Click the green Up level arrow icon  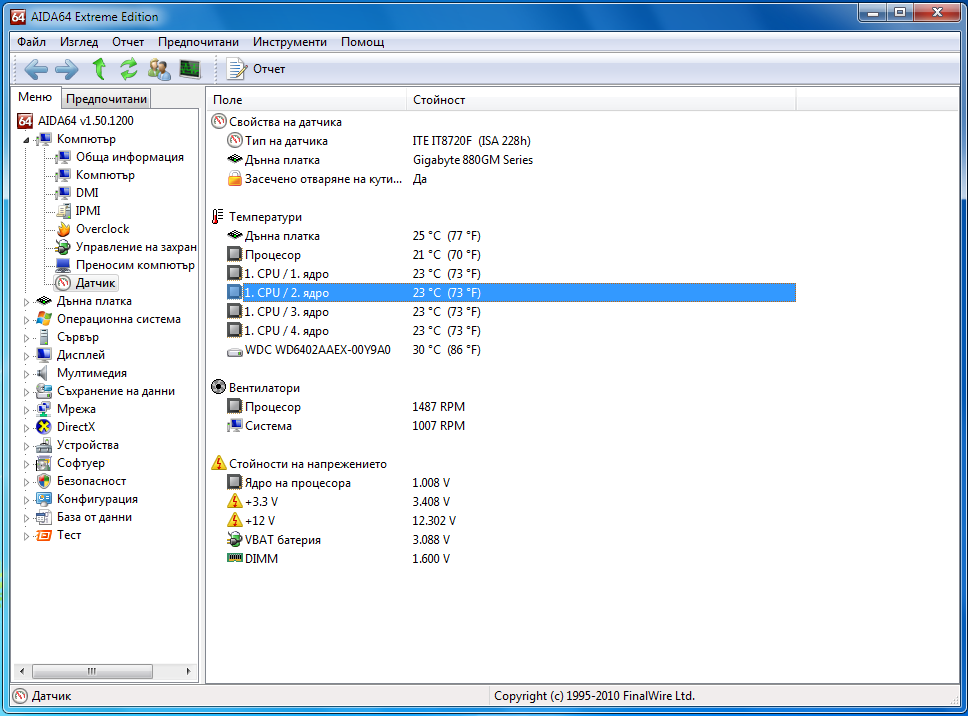(99, 69)
